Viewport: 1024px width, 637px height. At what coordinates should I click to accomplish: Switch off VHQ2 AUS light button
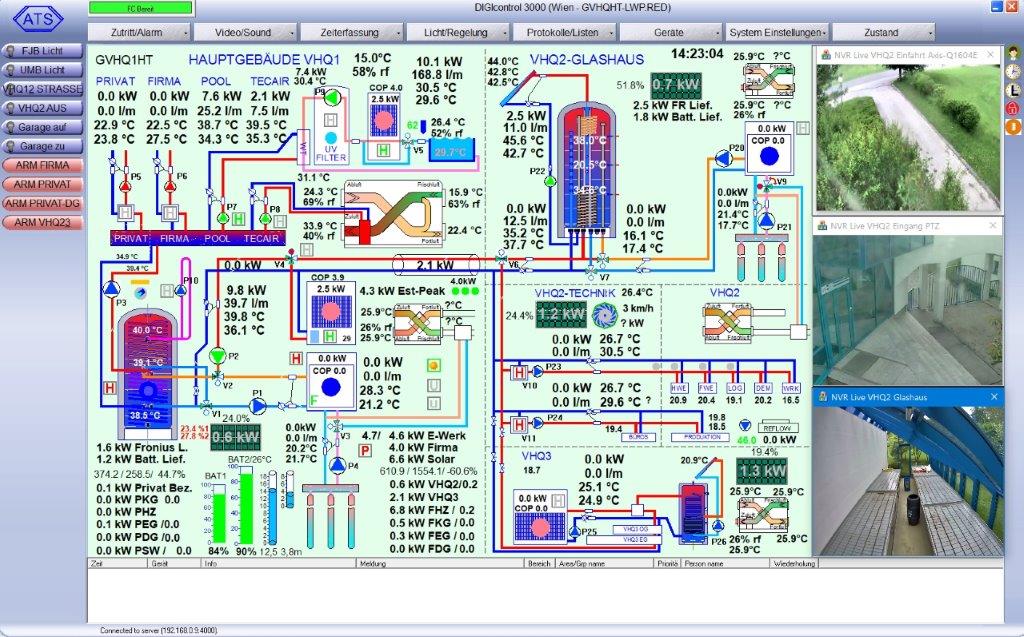(41, 108)
